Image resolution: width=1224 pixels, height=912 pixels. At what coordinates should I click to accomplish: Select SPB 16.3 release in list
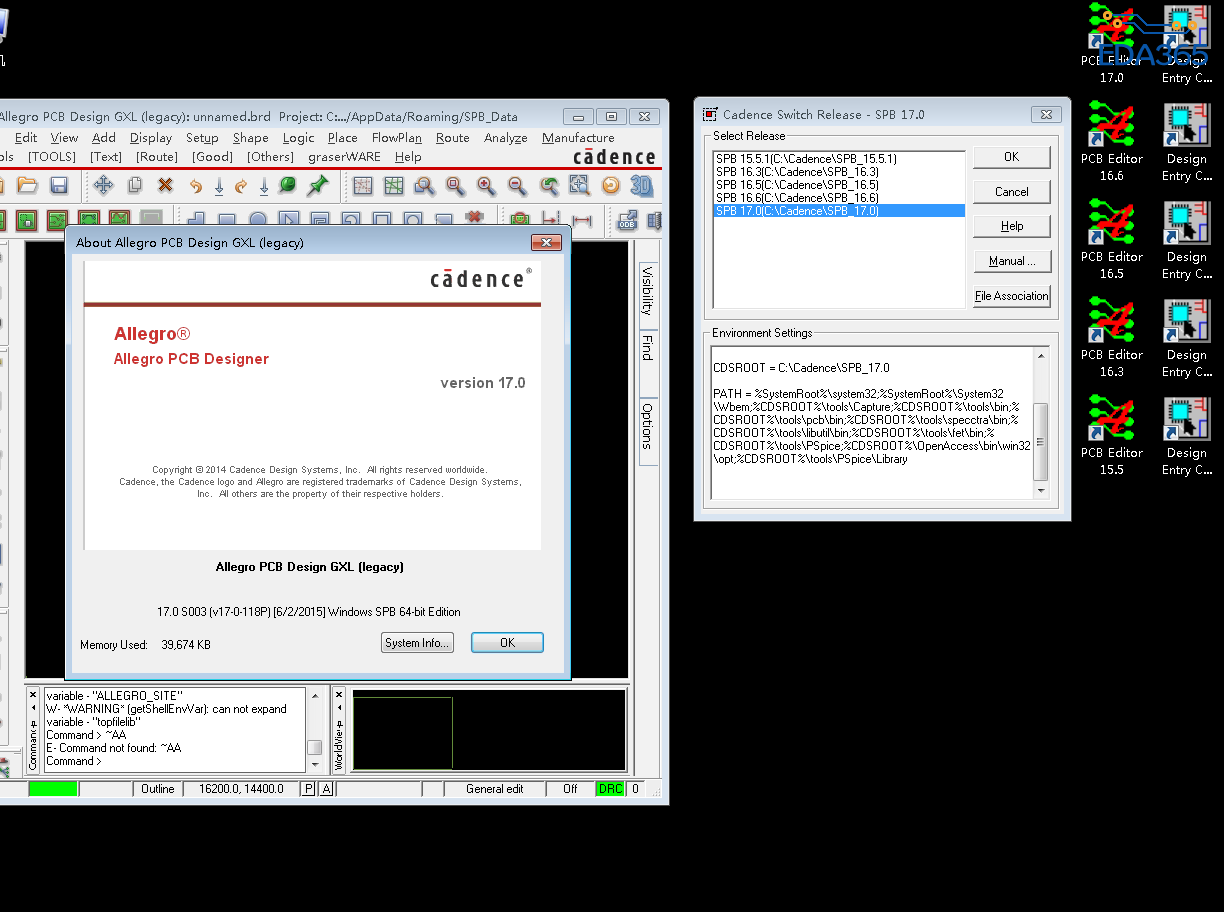pyautogui.click(x=839, y=172)
